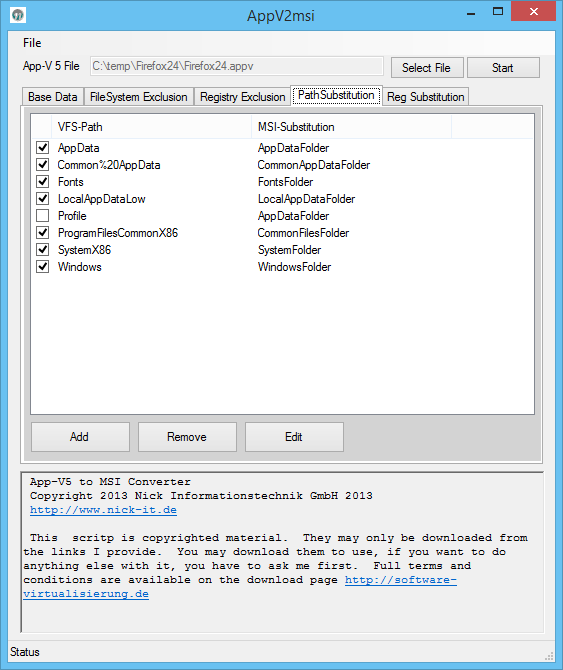Switch to the Base Data tab

click(53, 97)
